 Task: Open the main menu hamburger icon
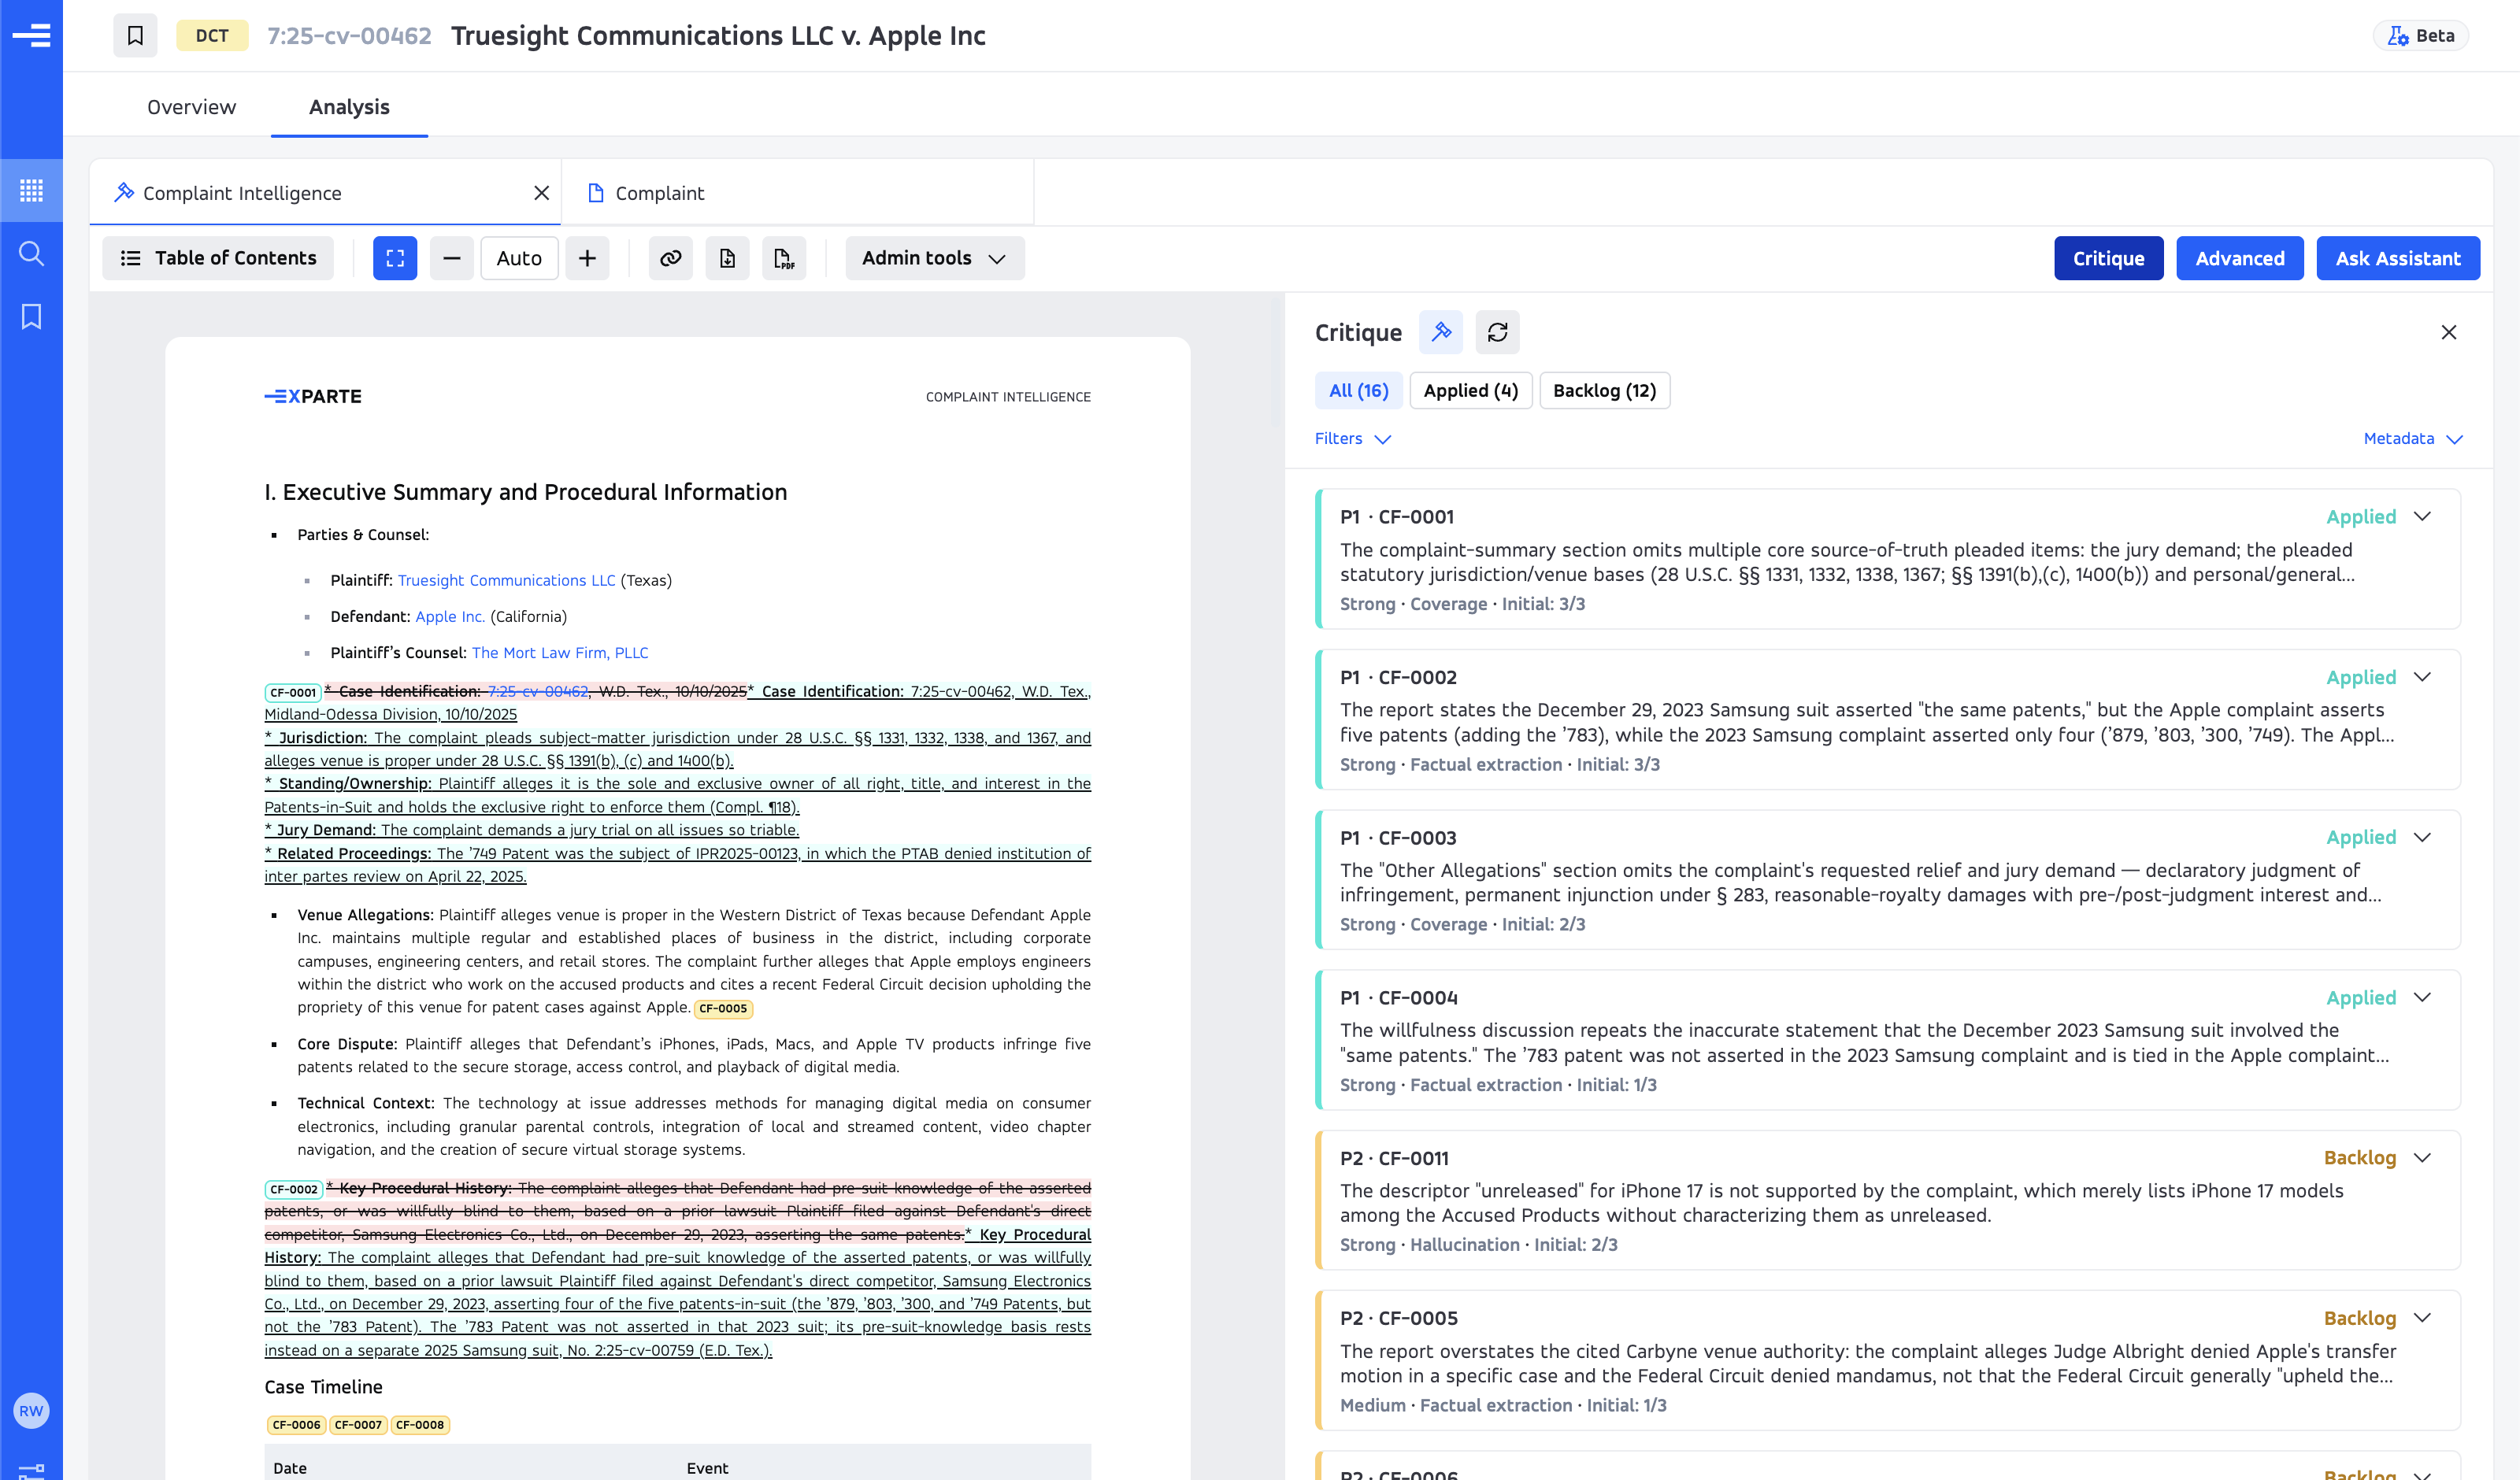pyautogui.click(x=31, y=35)
